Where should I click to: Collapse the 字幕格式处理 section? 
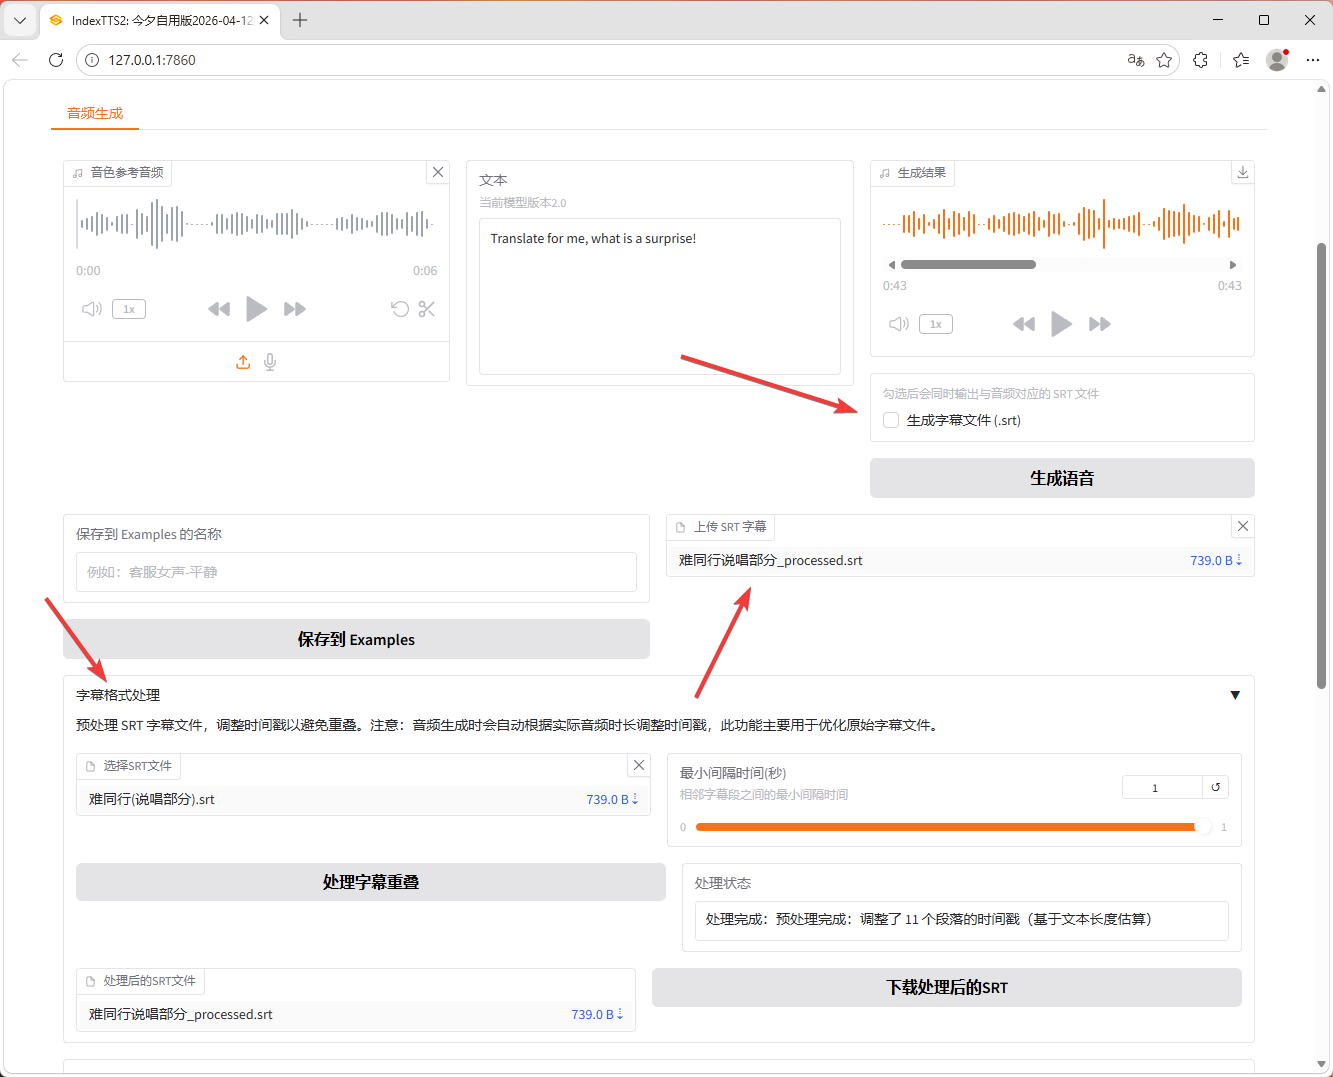pyautogui.click(x=1235, y=694)
